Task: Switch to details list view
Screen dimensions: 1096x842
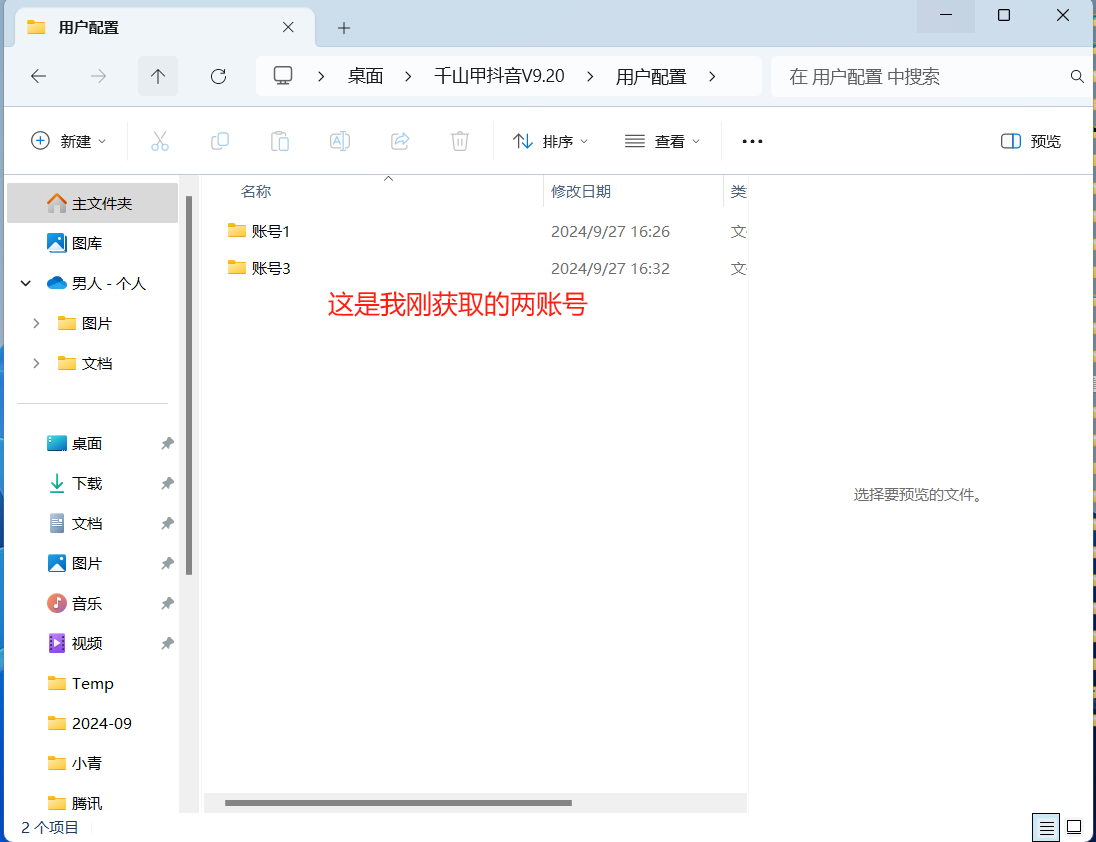Action: (1046, 827)
